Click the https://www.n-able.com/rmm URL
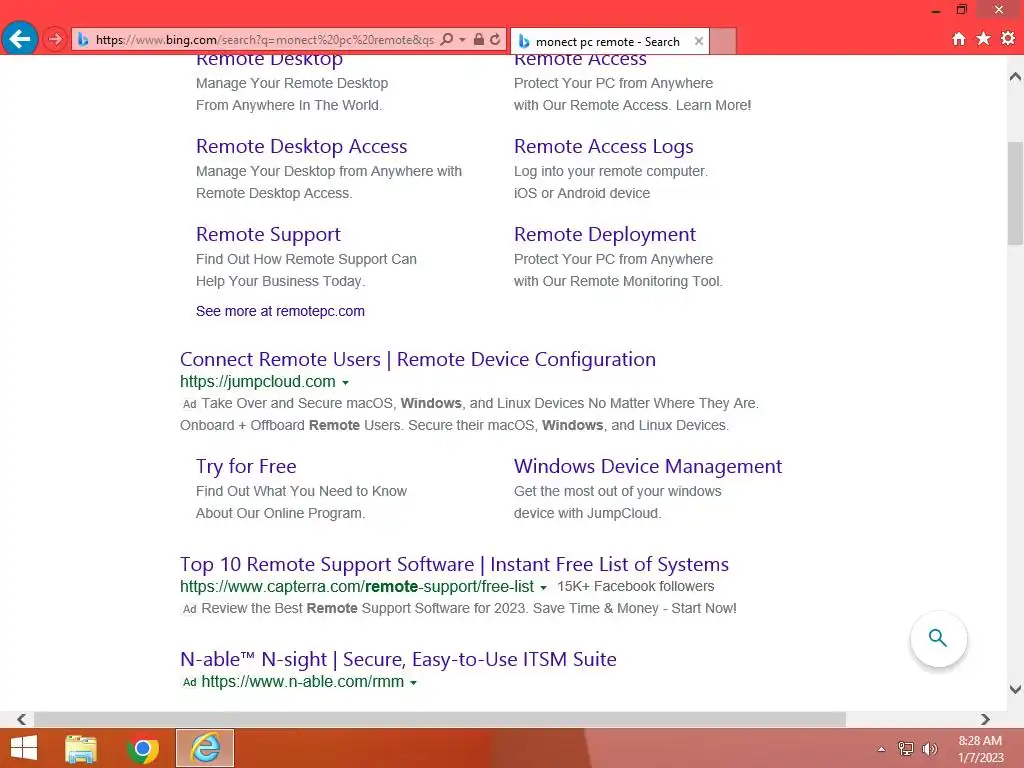The image size is (1024, 768). pos(302,682)
